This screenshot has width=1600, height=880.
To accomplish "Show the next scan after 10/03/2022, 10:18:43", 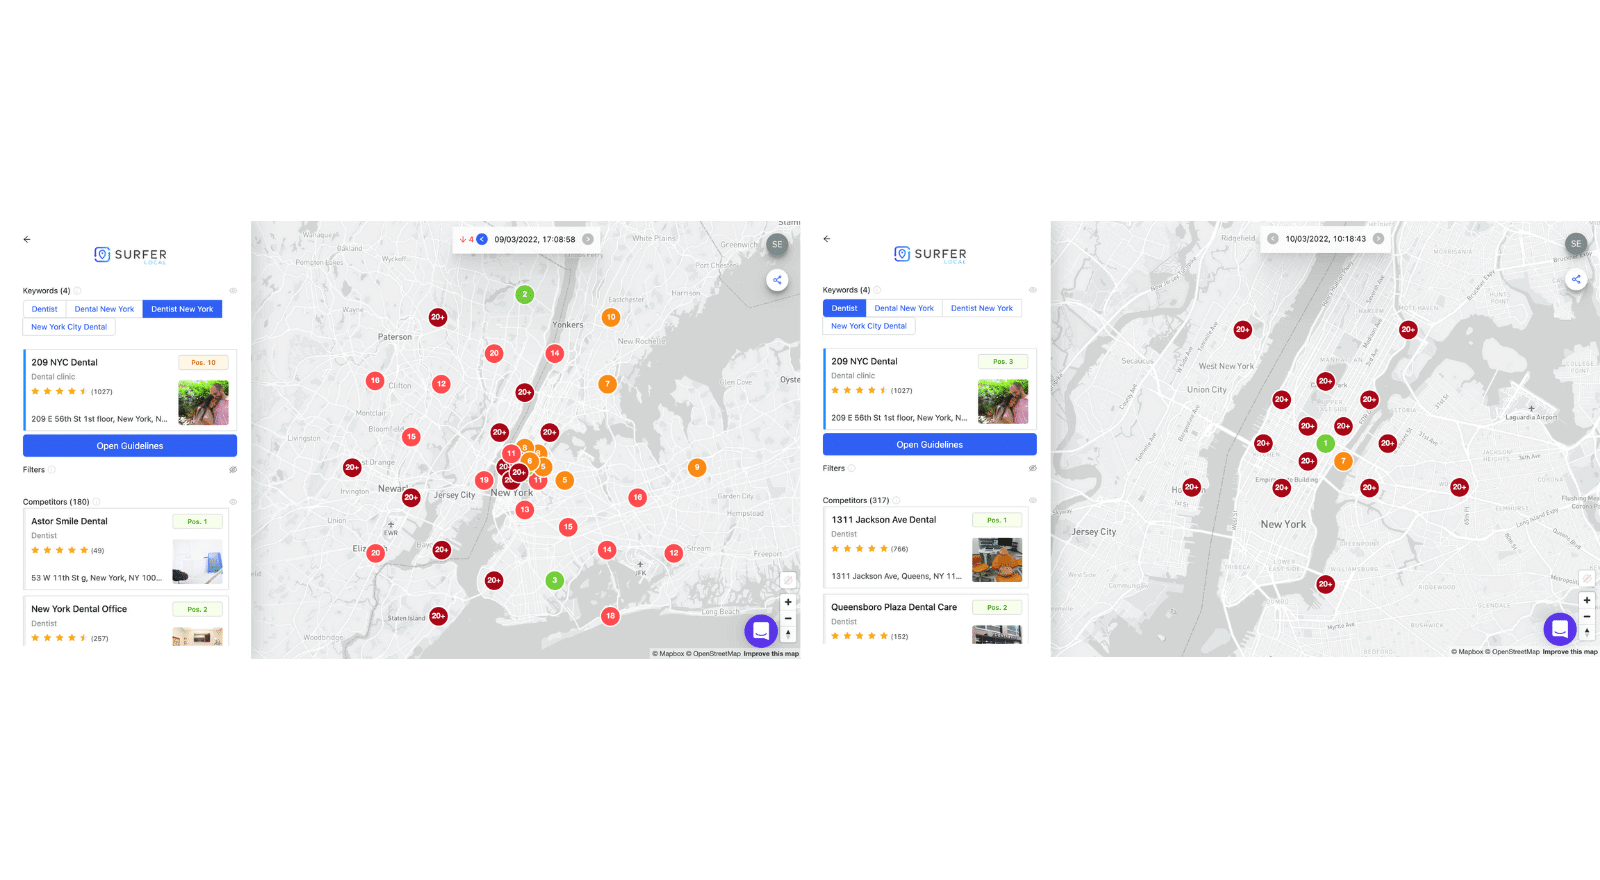I will [x=1378, y=239].
